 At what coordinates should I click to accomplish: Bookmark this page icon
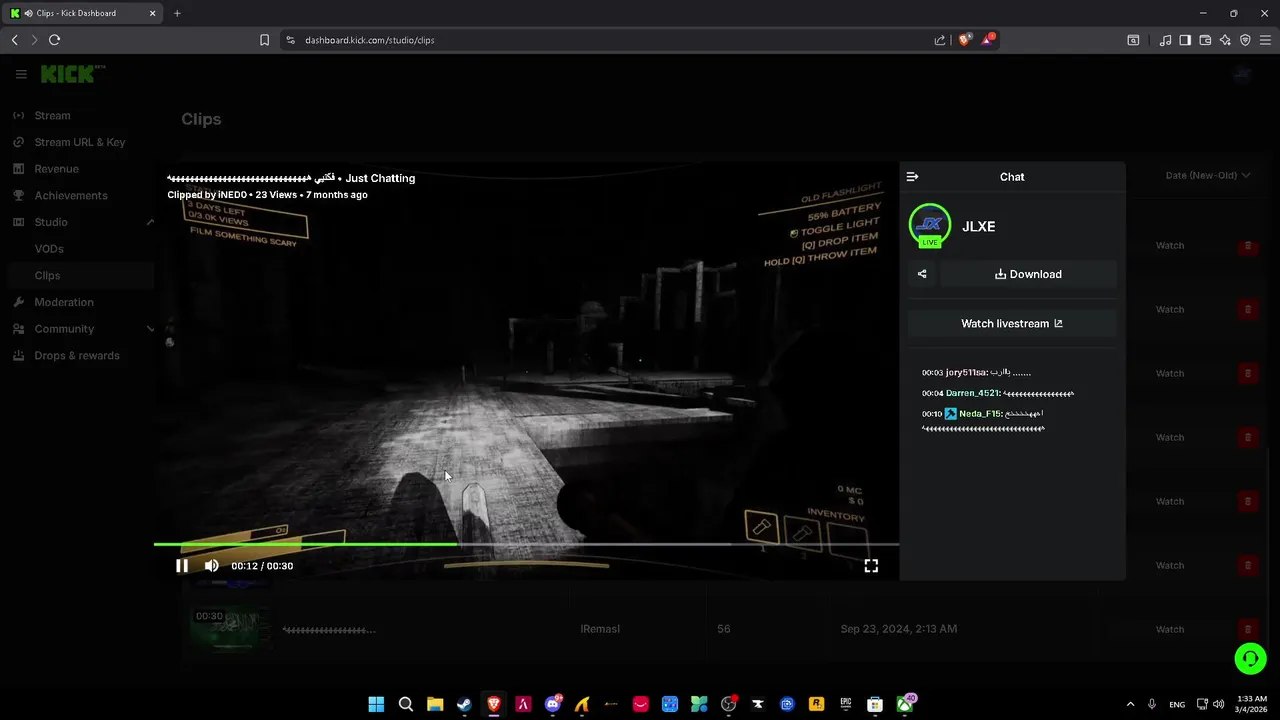pyautogui.click(x=264, y=40)
